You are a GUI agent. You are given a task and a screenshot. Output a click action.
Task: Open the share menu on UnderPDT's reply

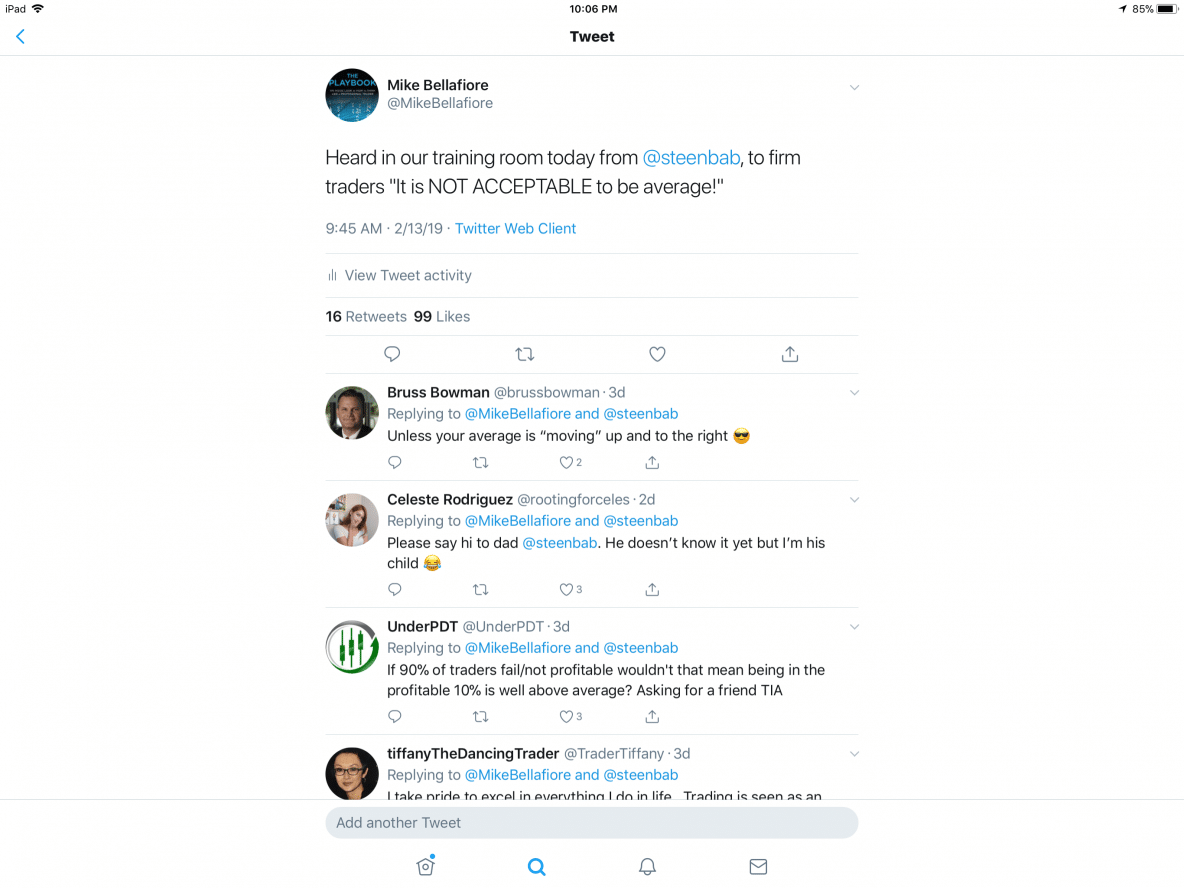[x=651, y=716]
